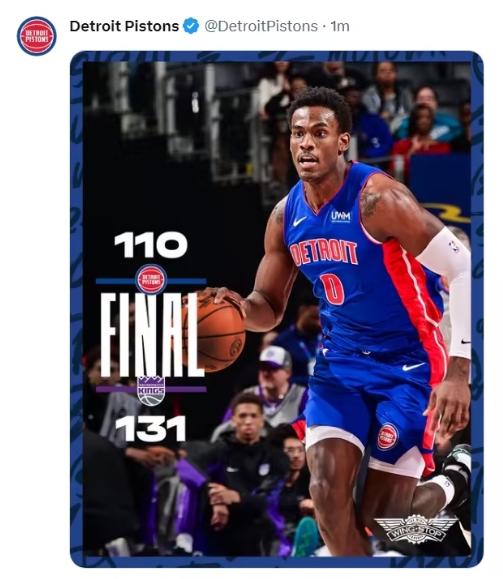Click the Pistons score 110
Image resolution: width=503 pixels, height=579 pixels.
151,245
